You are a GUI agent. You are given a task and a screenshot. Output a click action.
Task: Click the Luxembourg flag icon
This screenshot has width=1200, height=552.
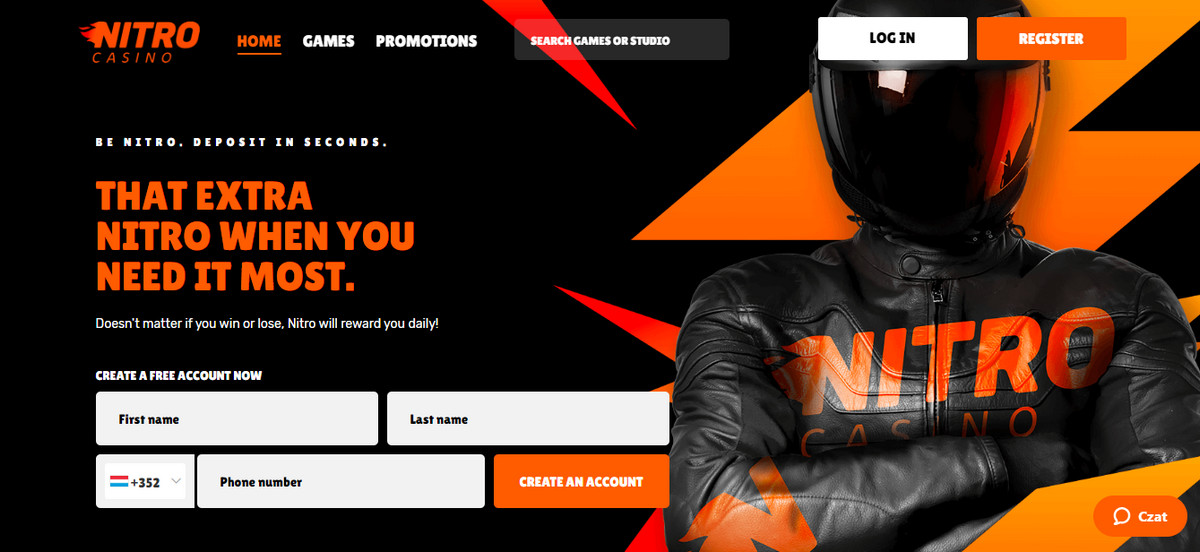tap(118, 481)
